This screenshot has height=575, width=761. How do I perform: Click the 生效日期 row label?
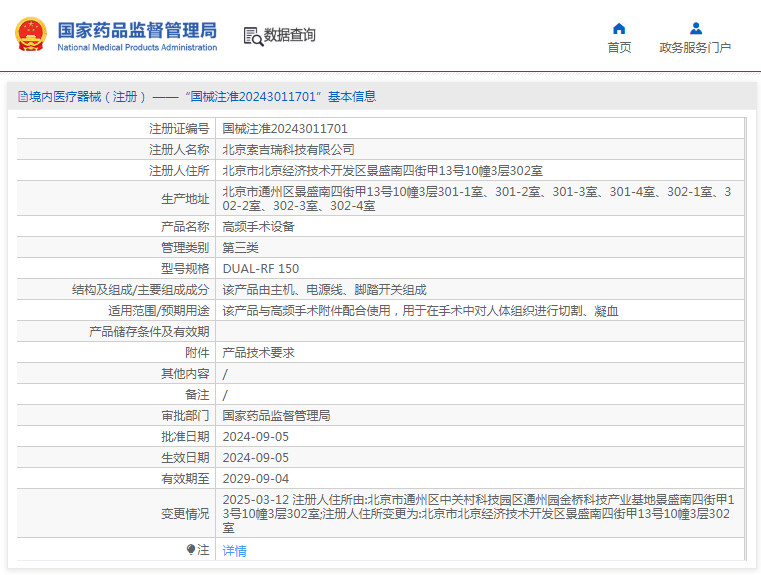point(185,458)
